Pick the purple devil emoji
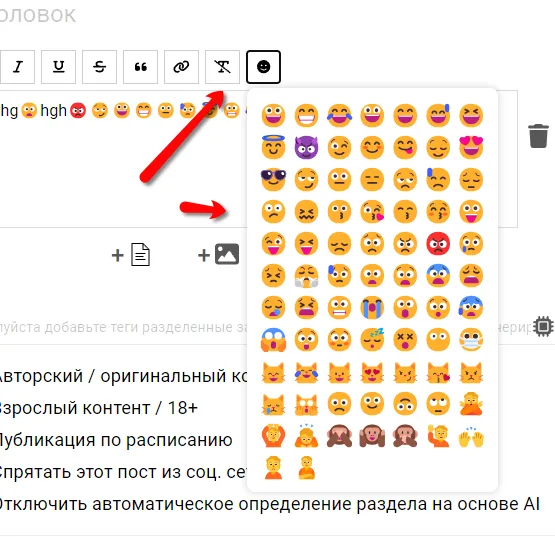This screenshot has width=555, height=537. click(306, 148)
